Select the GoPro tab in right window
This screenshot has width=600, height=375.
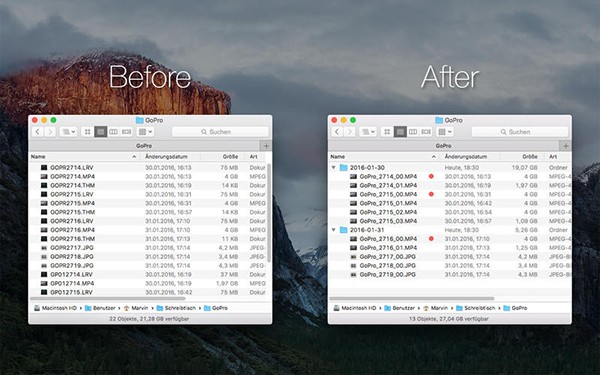pyautogui.click(x=443, y=146)
